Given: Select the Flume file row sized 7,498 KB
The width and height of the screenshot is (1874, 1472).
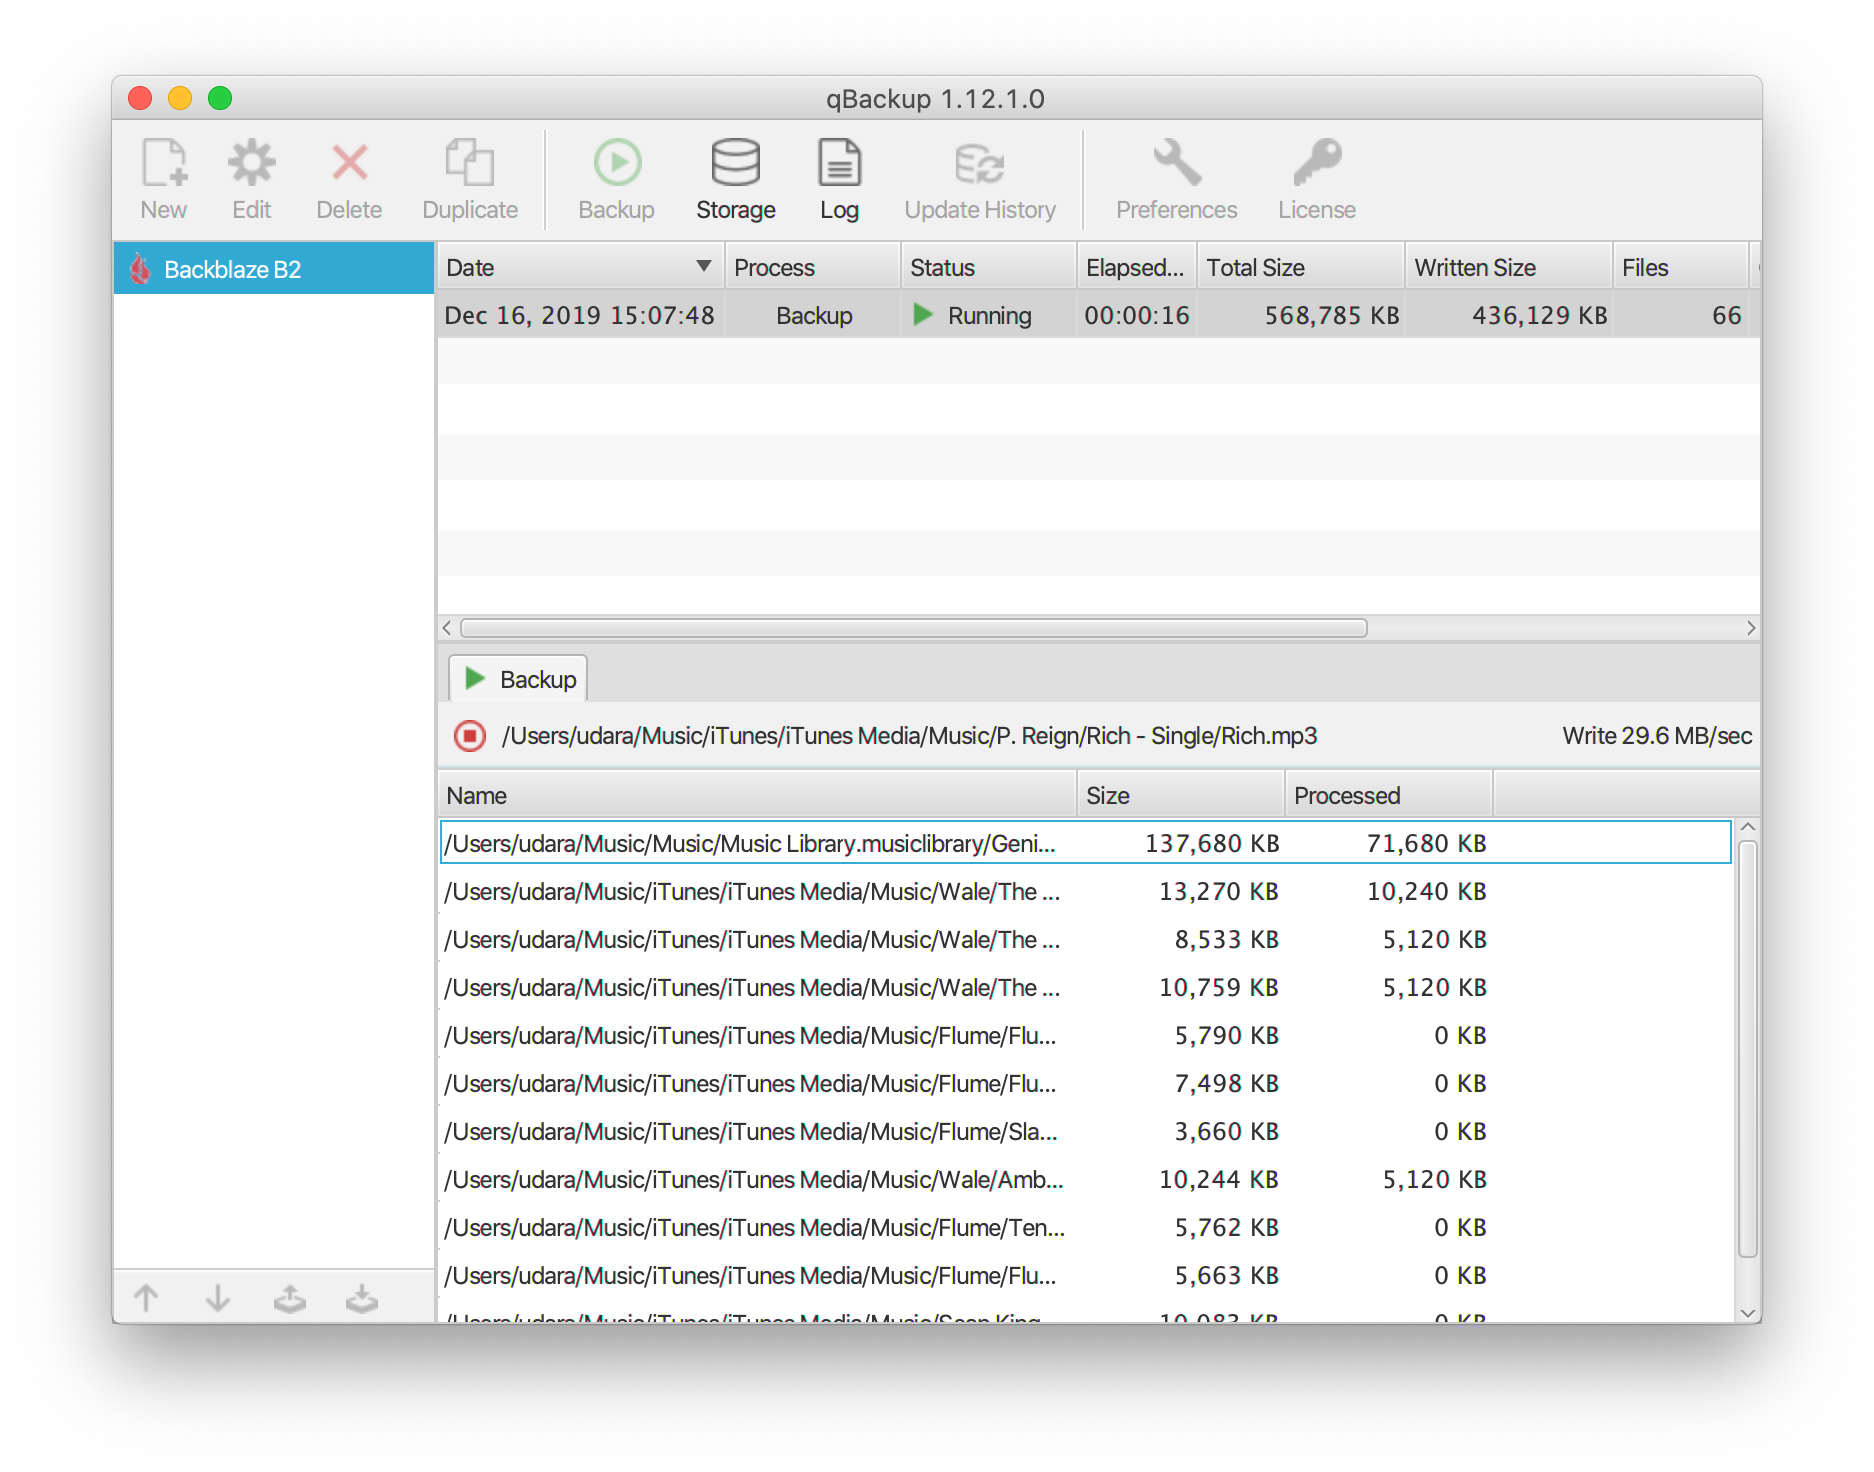Looking at the screenshot, I should pos(1085,1083).
